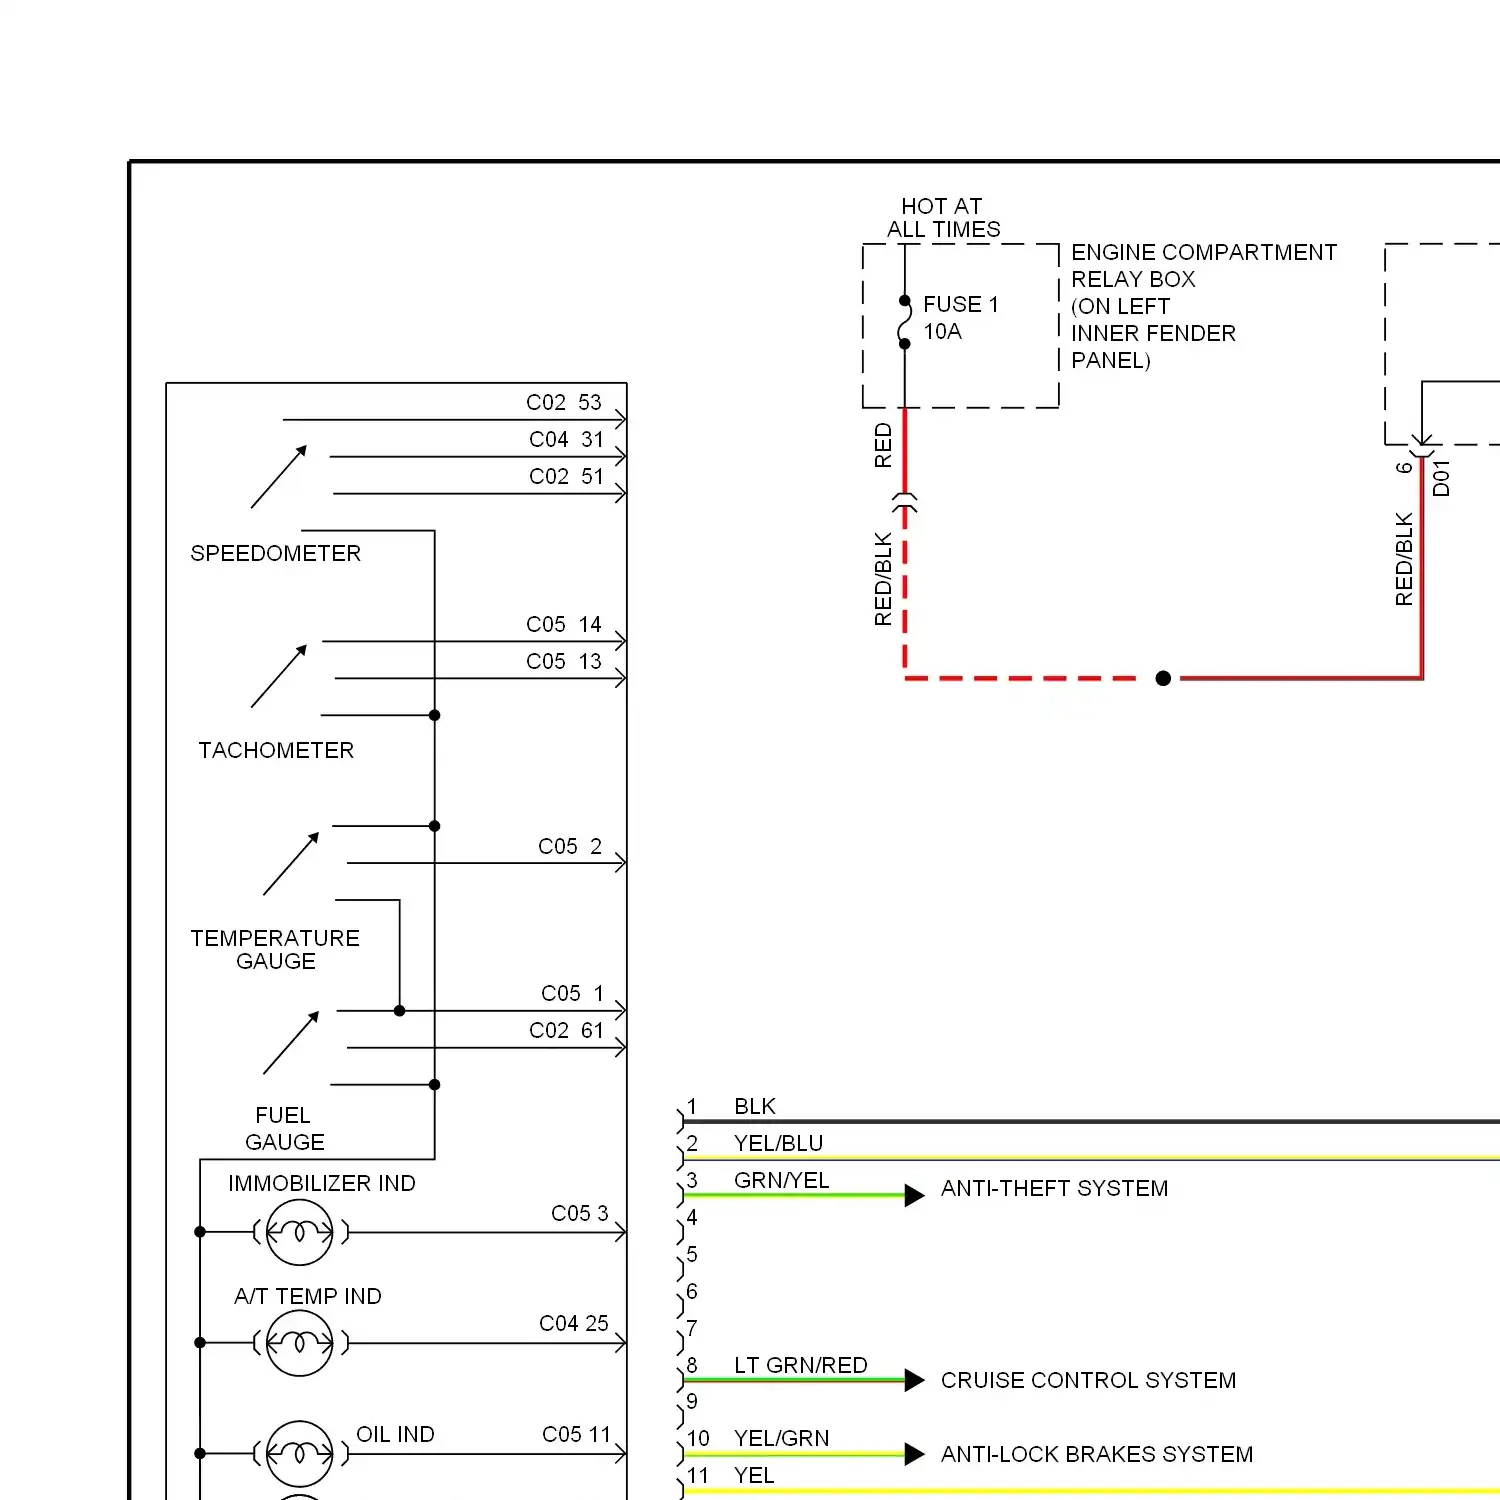1500x1500 pixels.
Task: Click connector pin number 5
Action: [692, 1254]
